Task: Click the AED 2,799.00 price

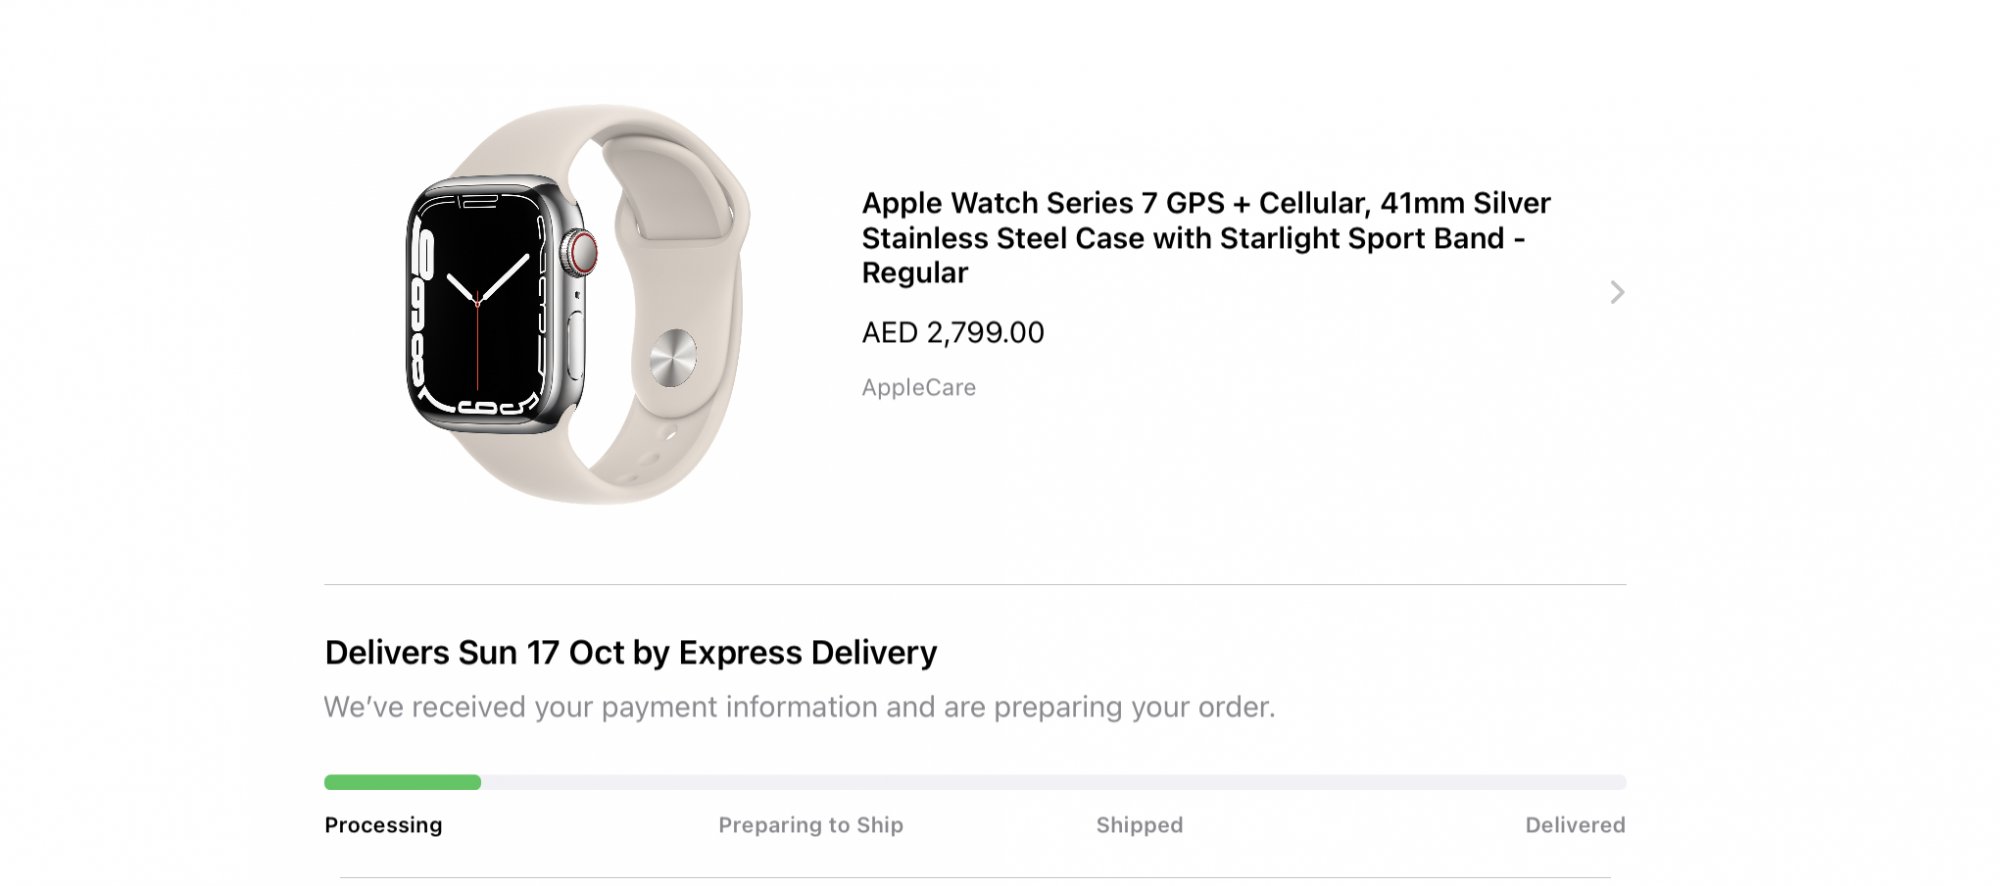Action: (x=952, y=333)
